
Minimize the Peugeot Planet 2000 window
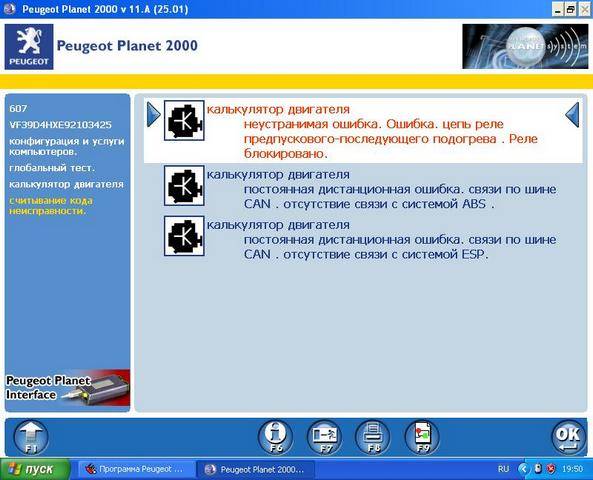pyautogui.click(x=558, y=9)
